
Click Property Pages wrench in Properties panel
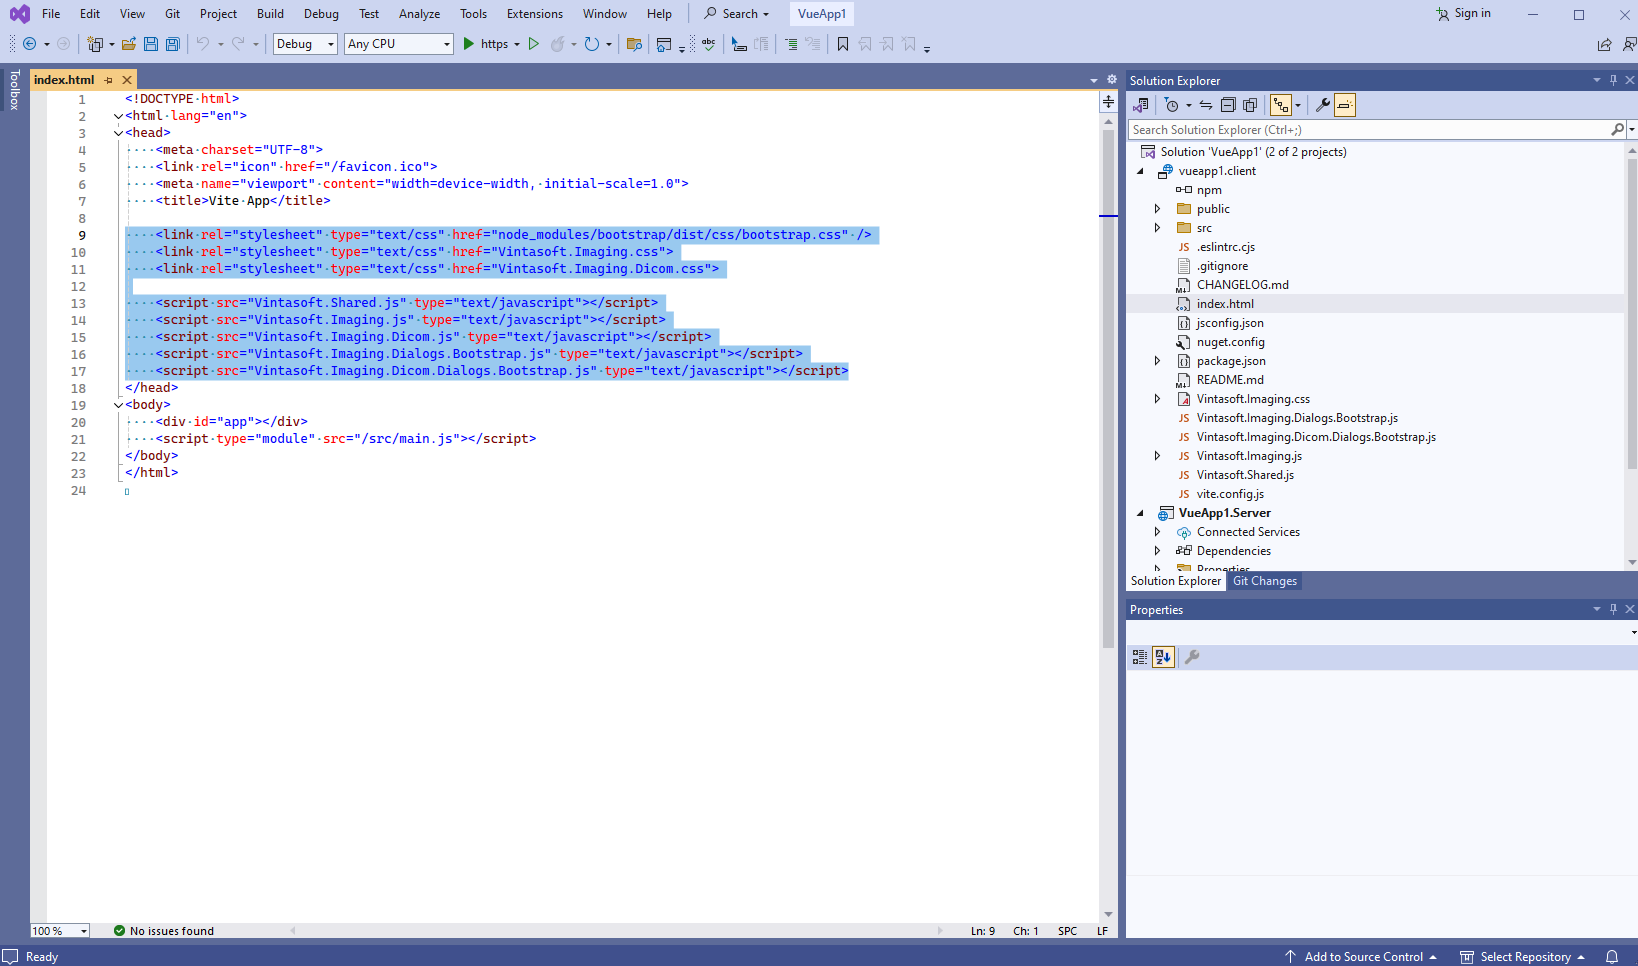point(1192,657)
